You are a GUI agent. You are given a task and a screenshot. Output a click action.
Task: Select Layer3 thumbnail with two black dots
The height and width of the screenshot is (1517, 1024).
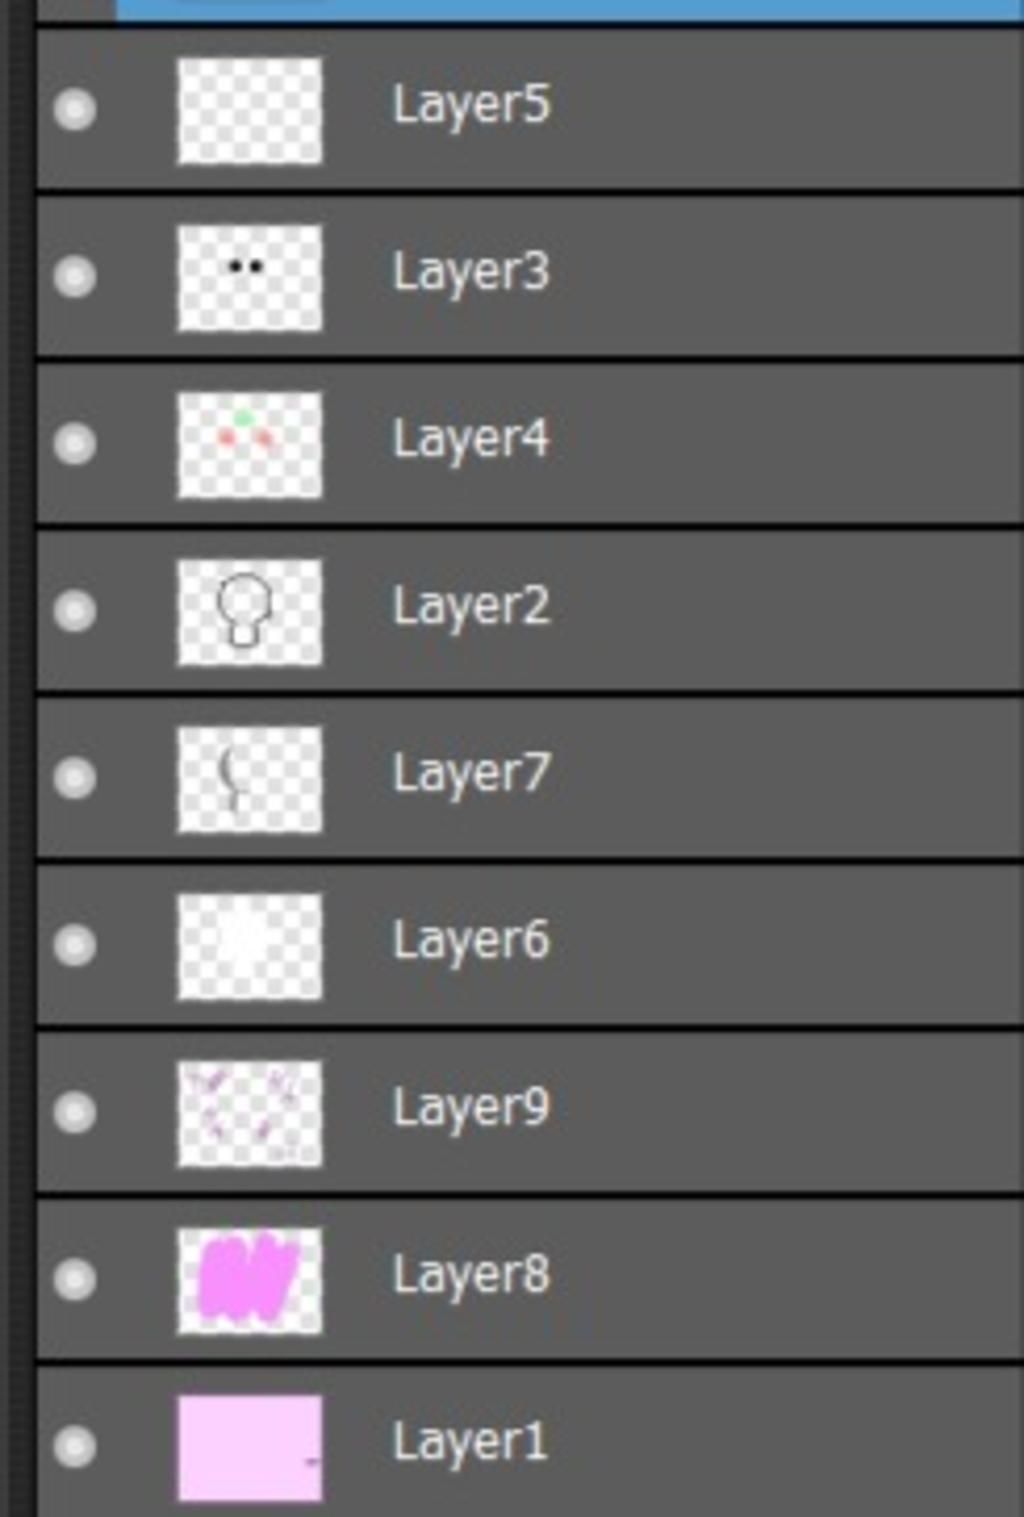250,277
